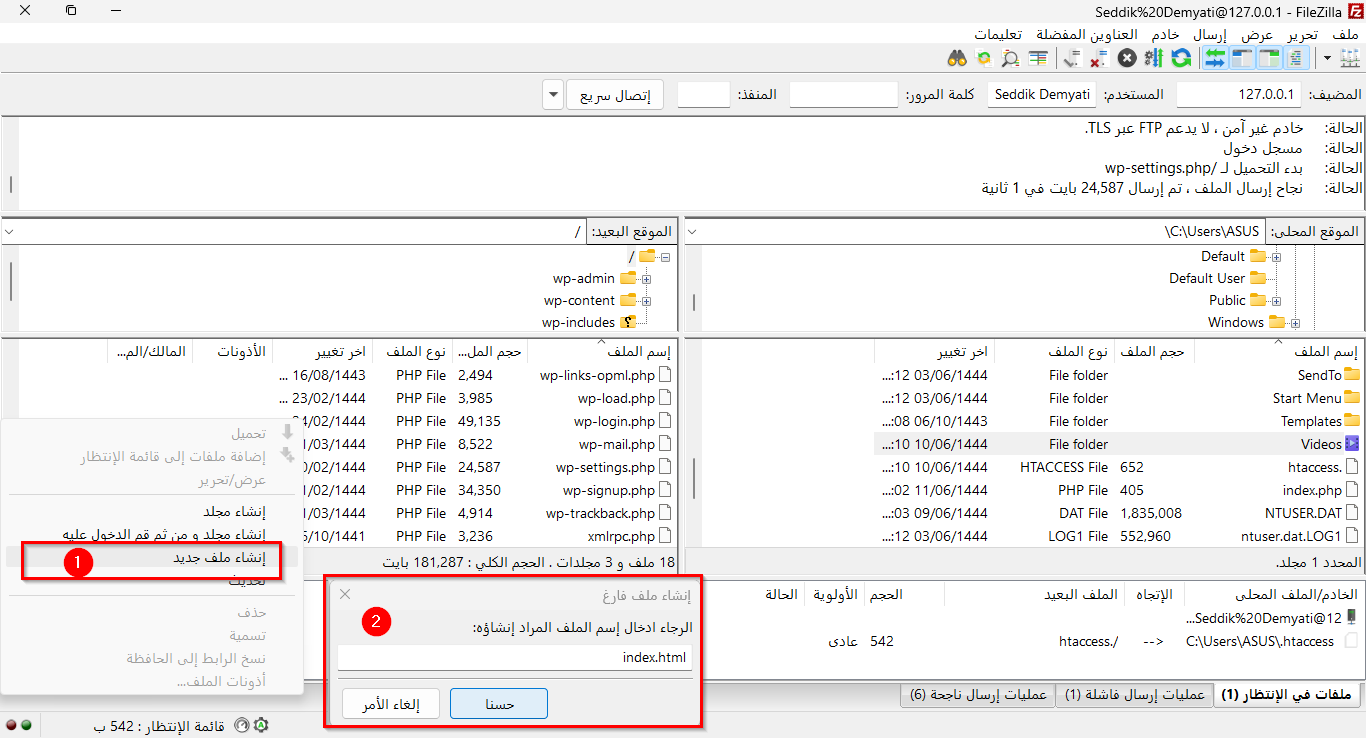Click the index.html filename input field
Image resolution: width=1366 pixels, height=738 pixels.
pos(515,658)
